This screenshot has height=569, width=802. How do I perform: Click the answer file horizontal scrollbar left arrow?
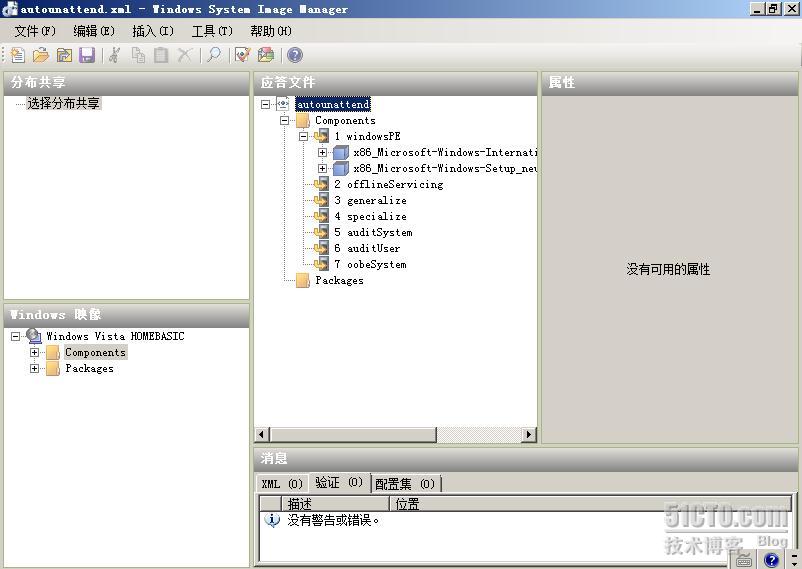point(262,434)
